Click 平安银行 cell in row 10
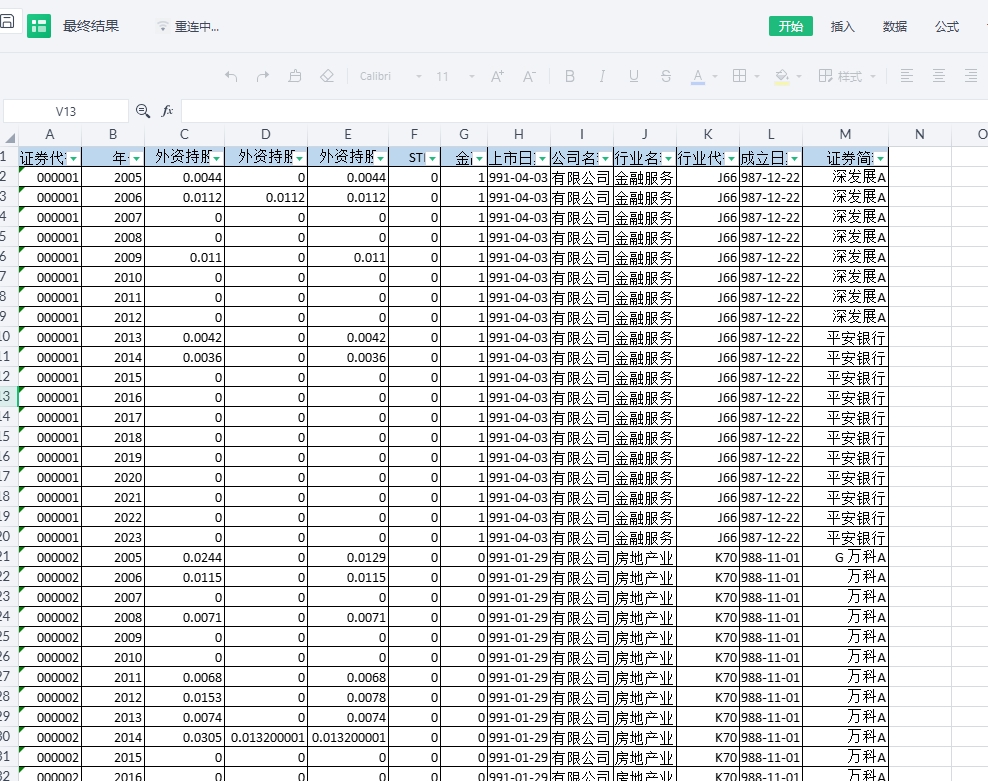 [x=846, y=337]
